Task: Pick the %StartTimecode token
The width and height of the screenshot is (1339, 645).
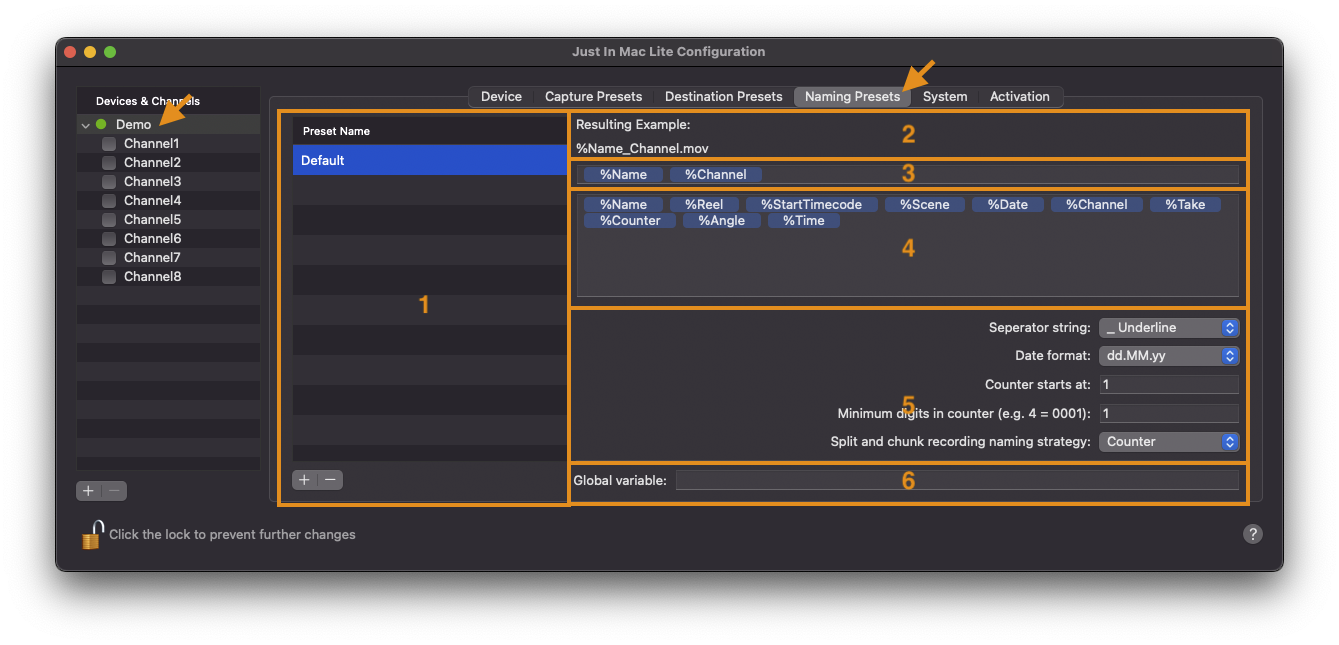Action: (811, 205)
